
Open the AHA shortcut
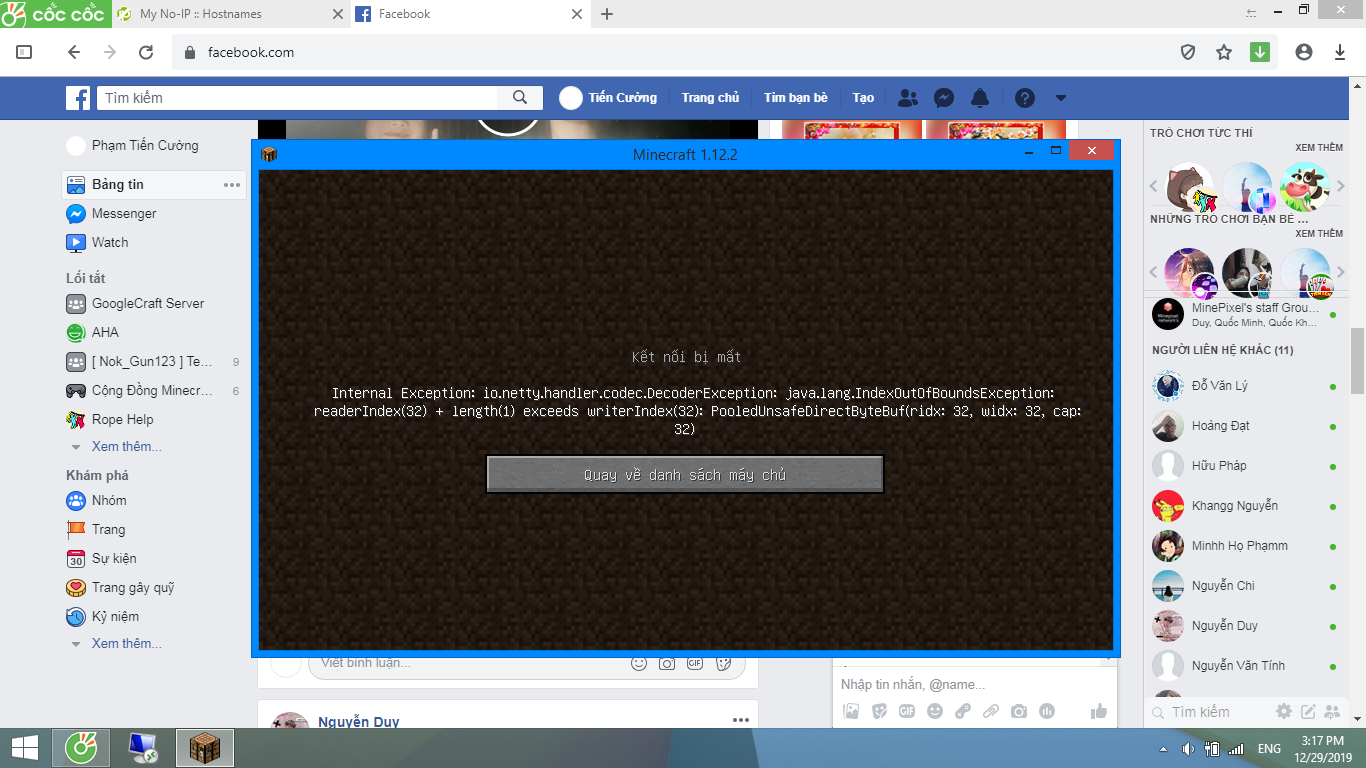[x=93, y=333]
